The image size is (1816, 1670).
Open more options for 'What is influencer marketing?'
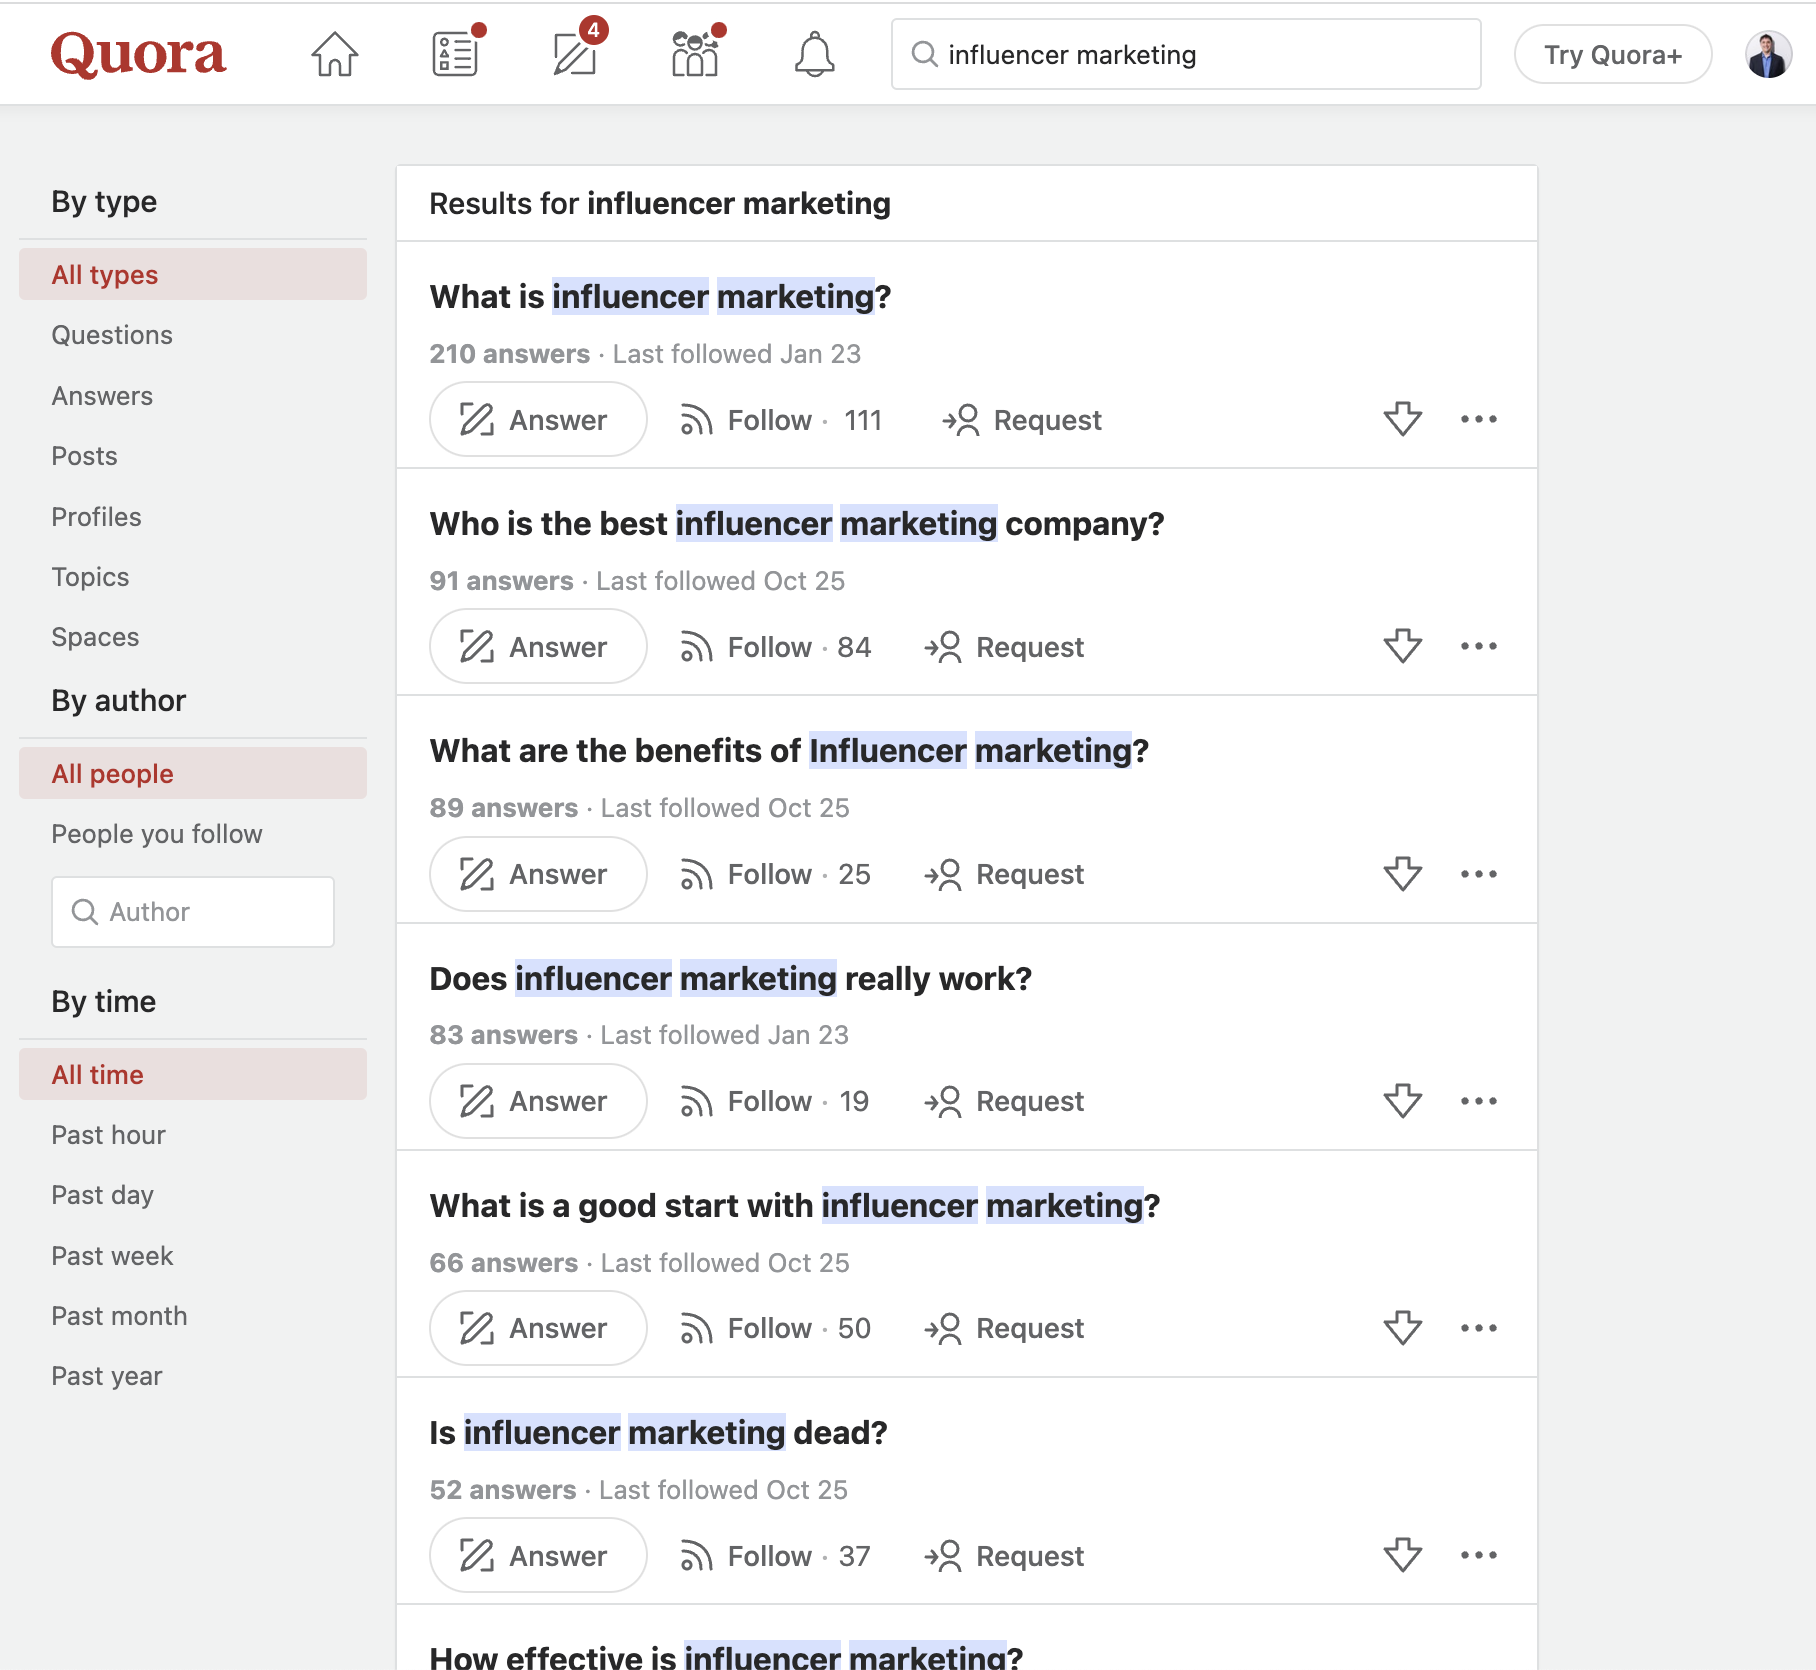(x=1478, y=419)
